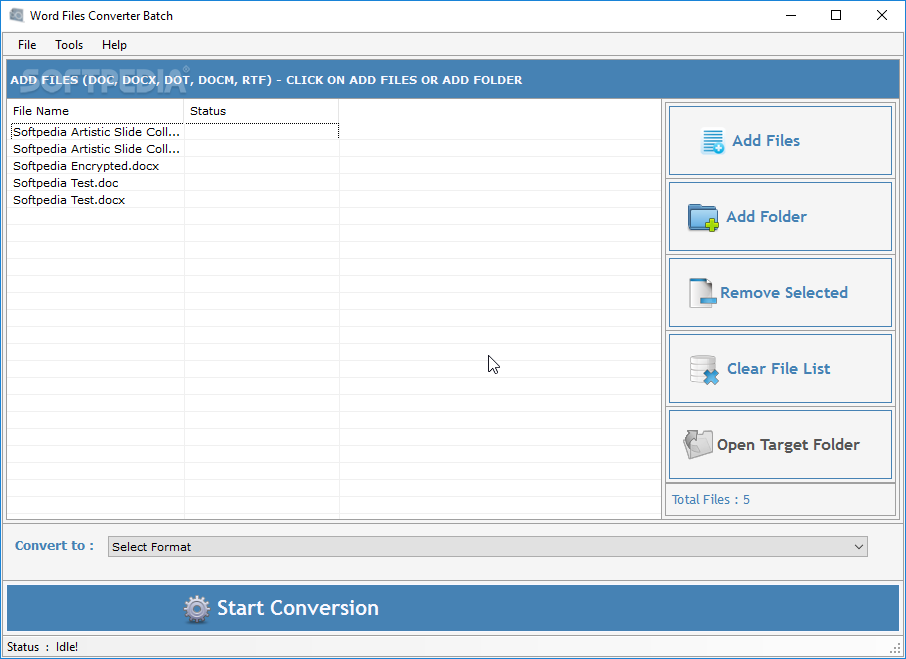Click the Total Files : 5 label
The image size is (906, 659).
point(711,500)
